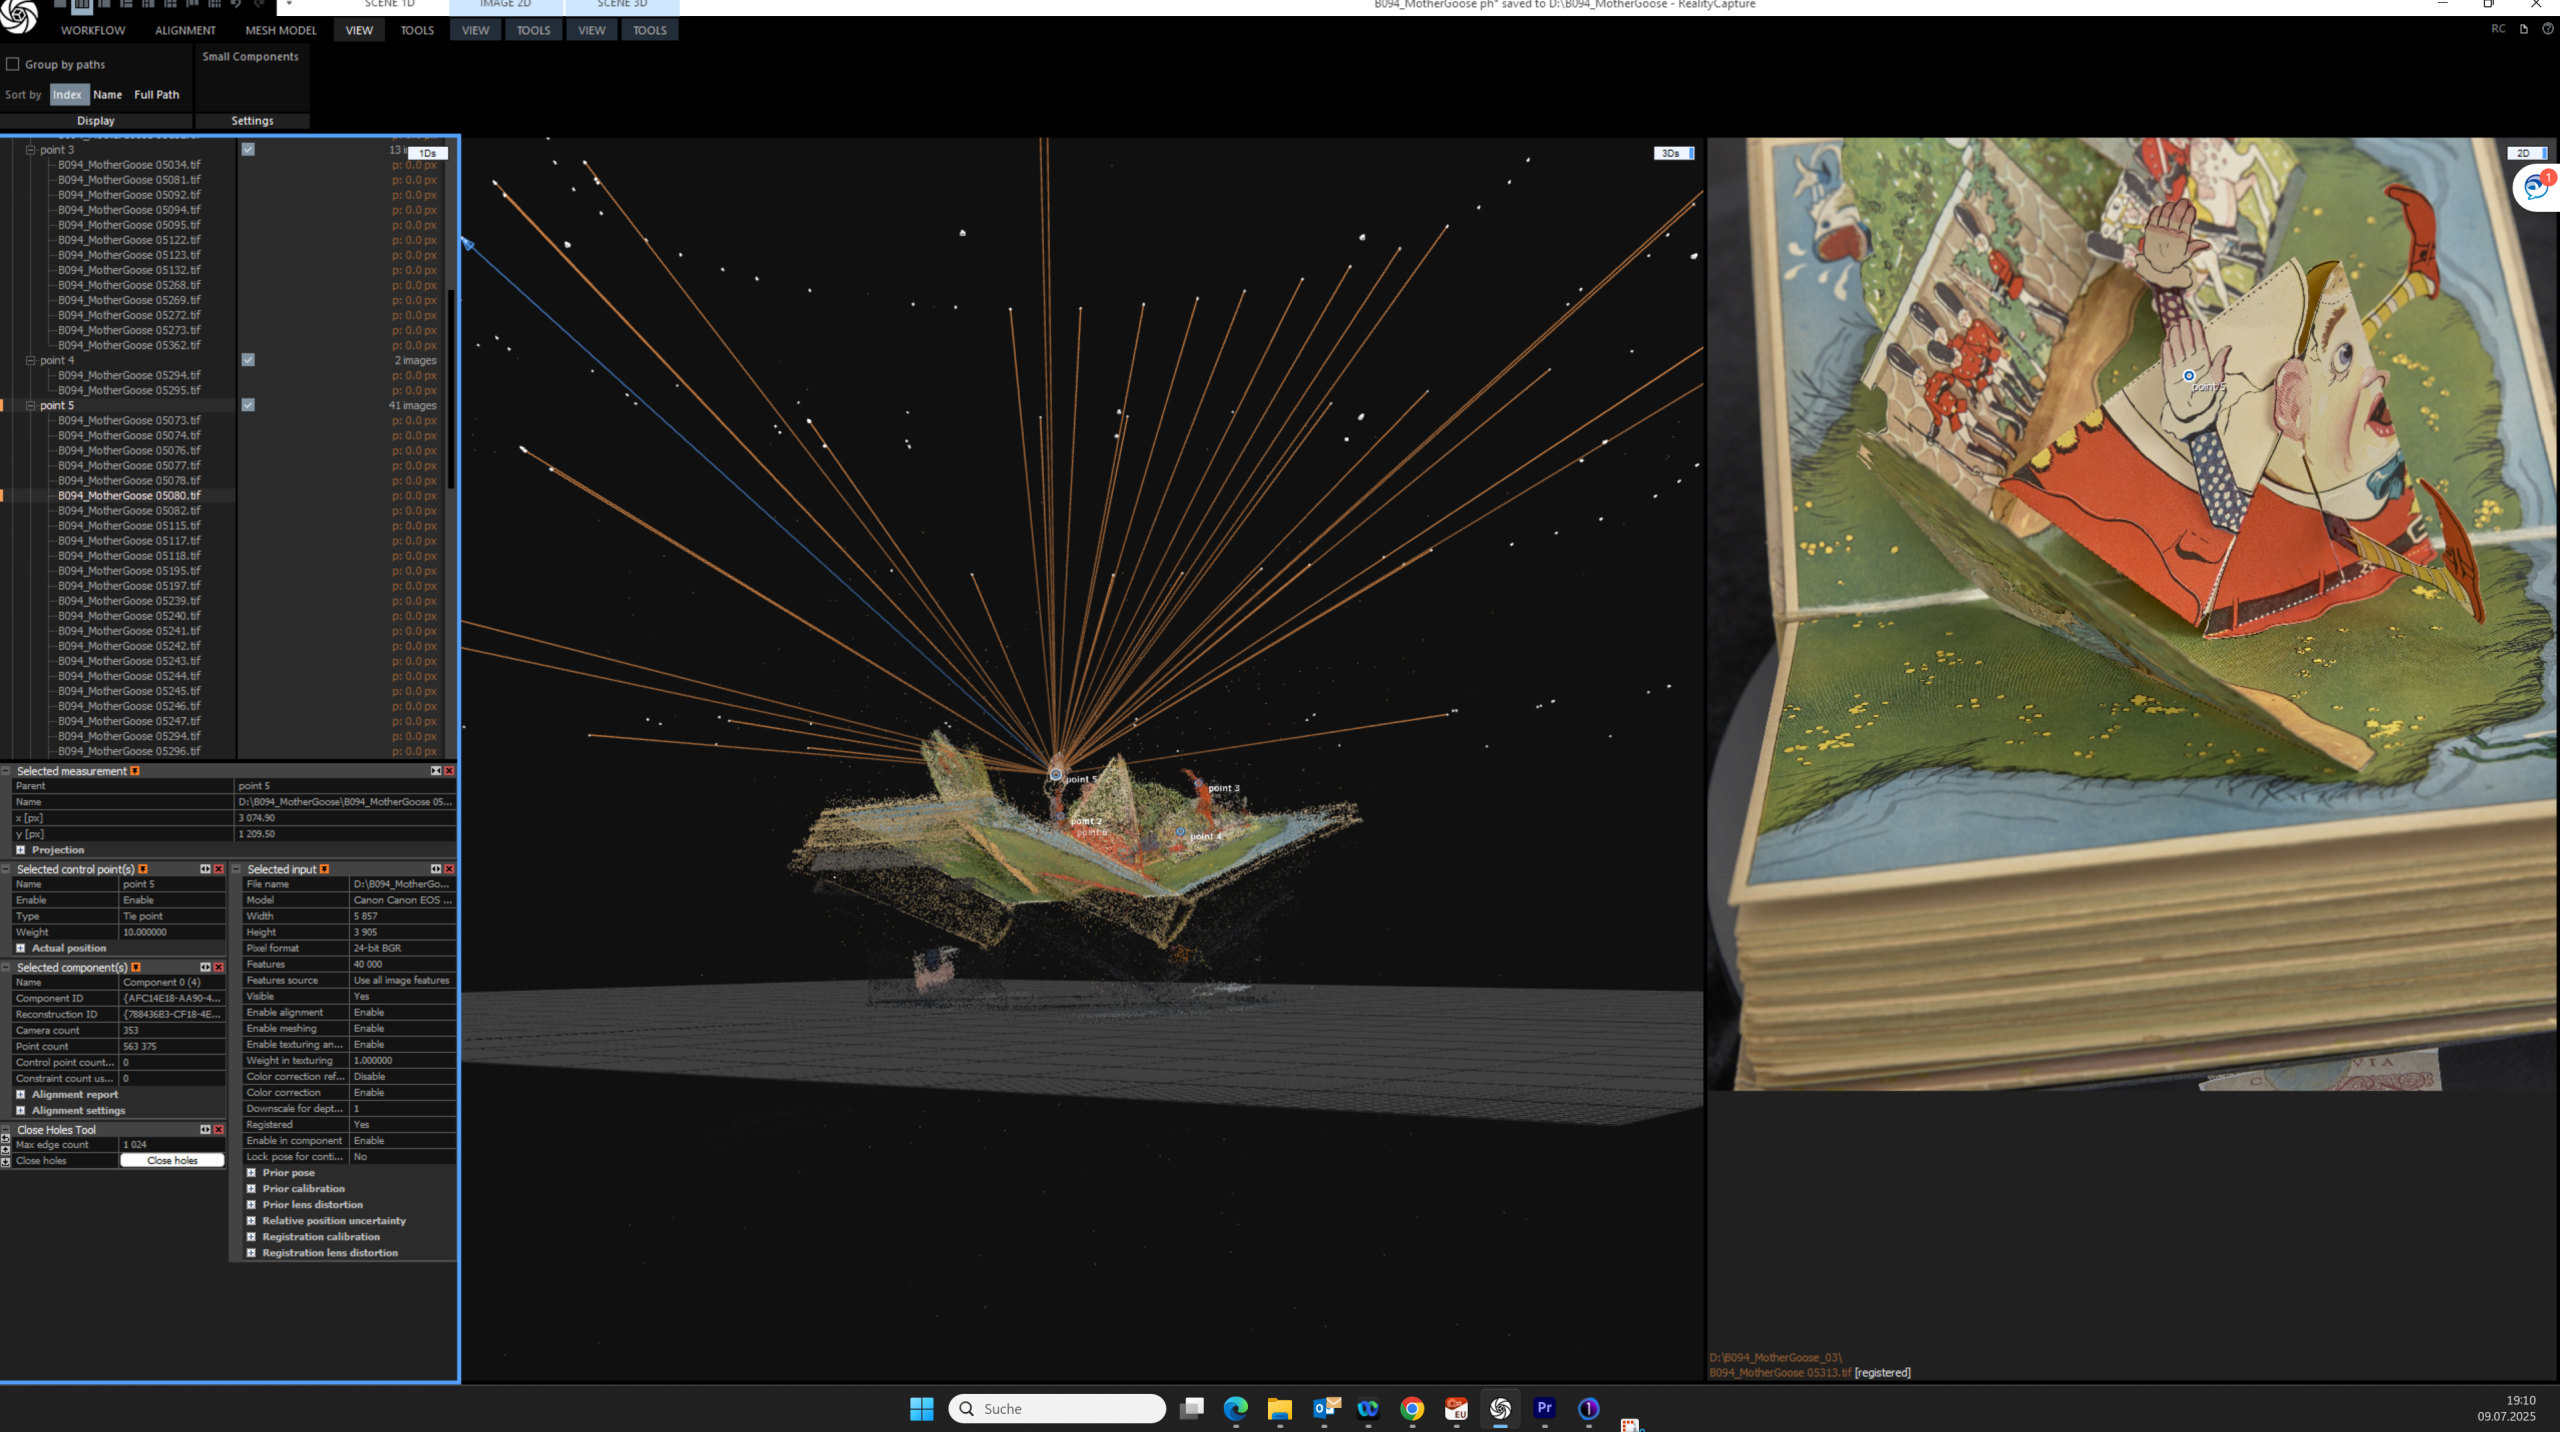Click the help icon at top right
Viewport: 2560px width, 1432px height.
tap(2548, 29)
